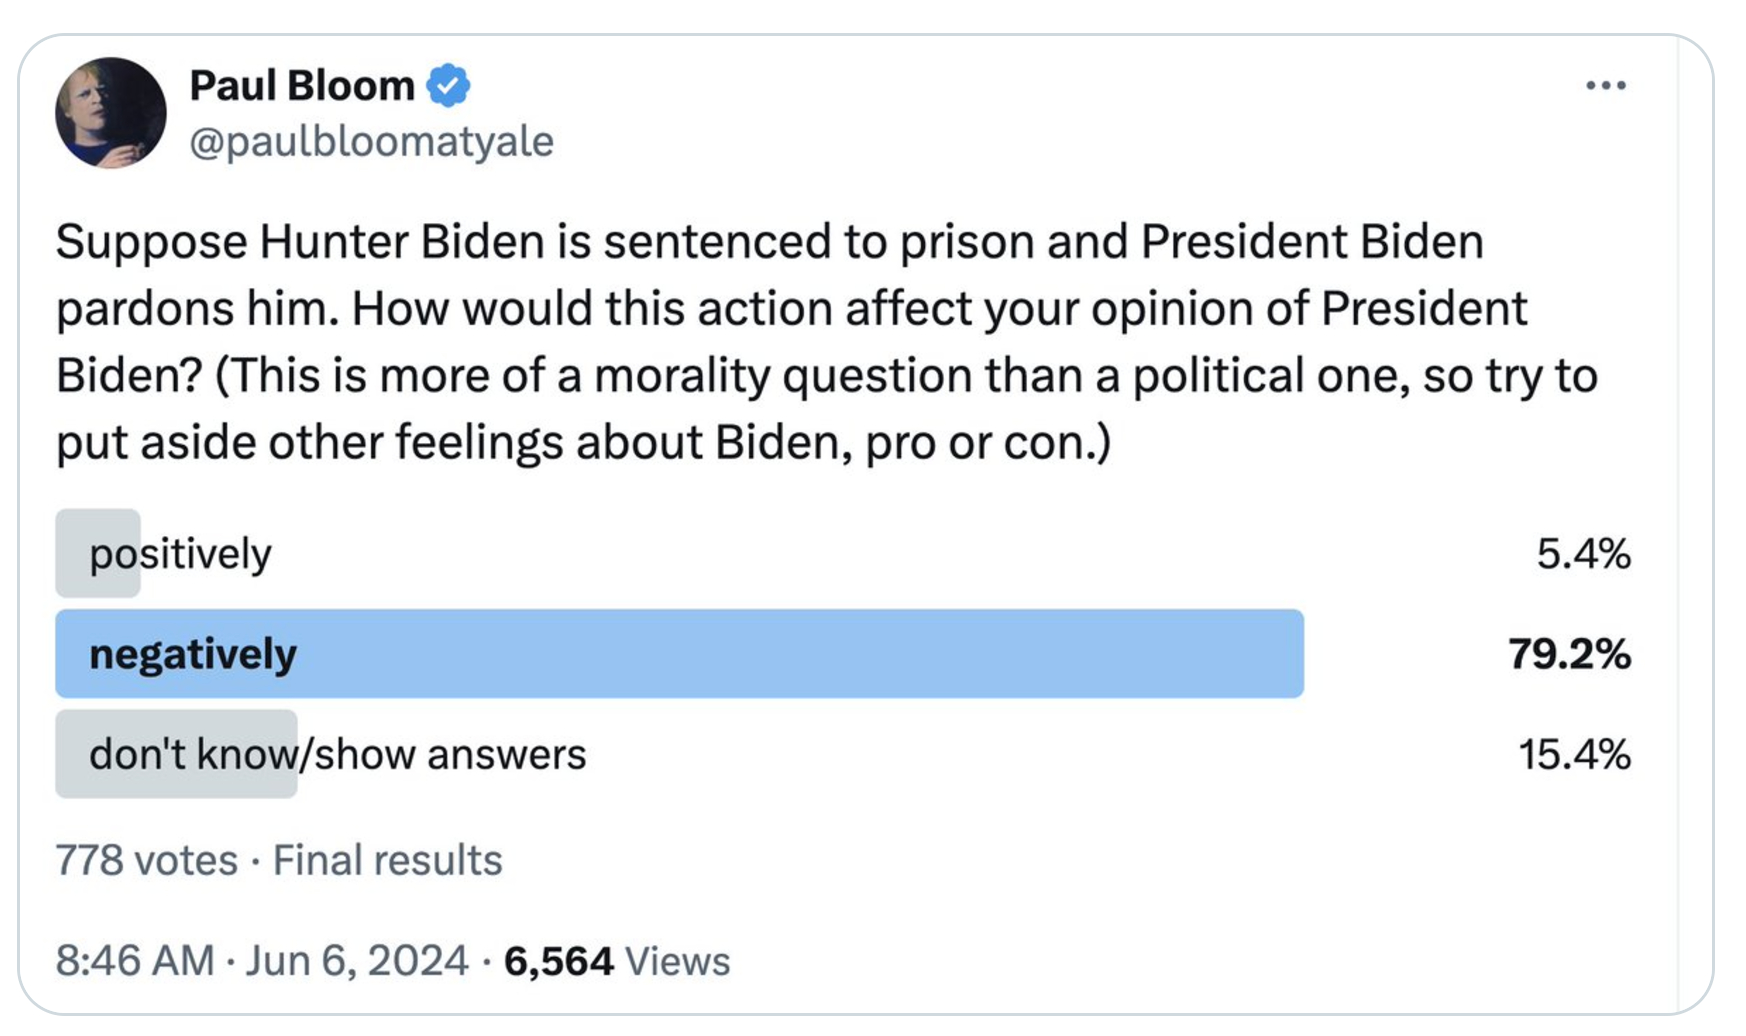Click the 'Final results' label
1746x1036 pixels.
tap(387, 860)
